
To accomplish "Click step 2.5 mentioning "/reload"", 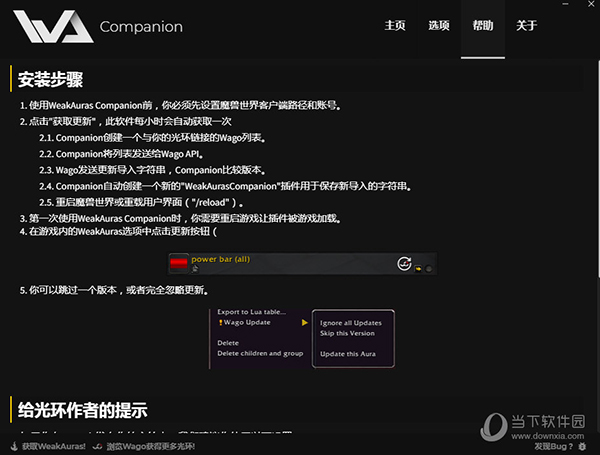I will pyautogui.click(x=141, y=202).
